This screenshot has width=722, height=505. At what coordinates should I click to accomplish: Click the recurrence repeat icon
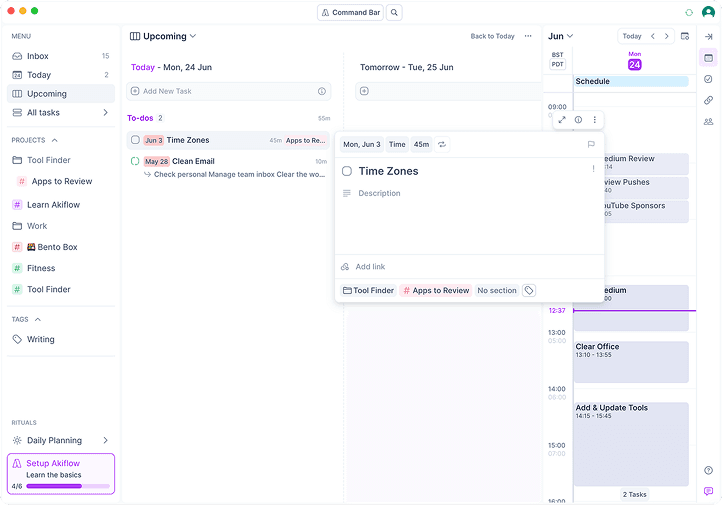(442, 145)
